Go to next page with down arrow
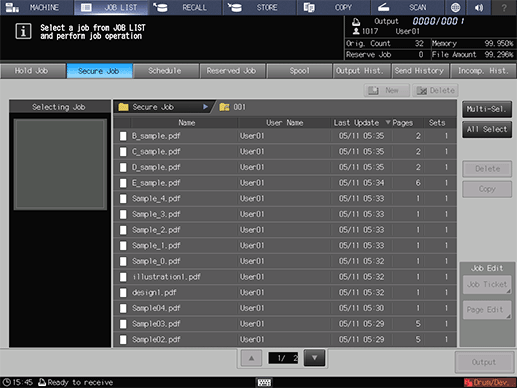The width and height of the screenshot is (517, 388). point(314,358)
